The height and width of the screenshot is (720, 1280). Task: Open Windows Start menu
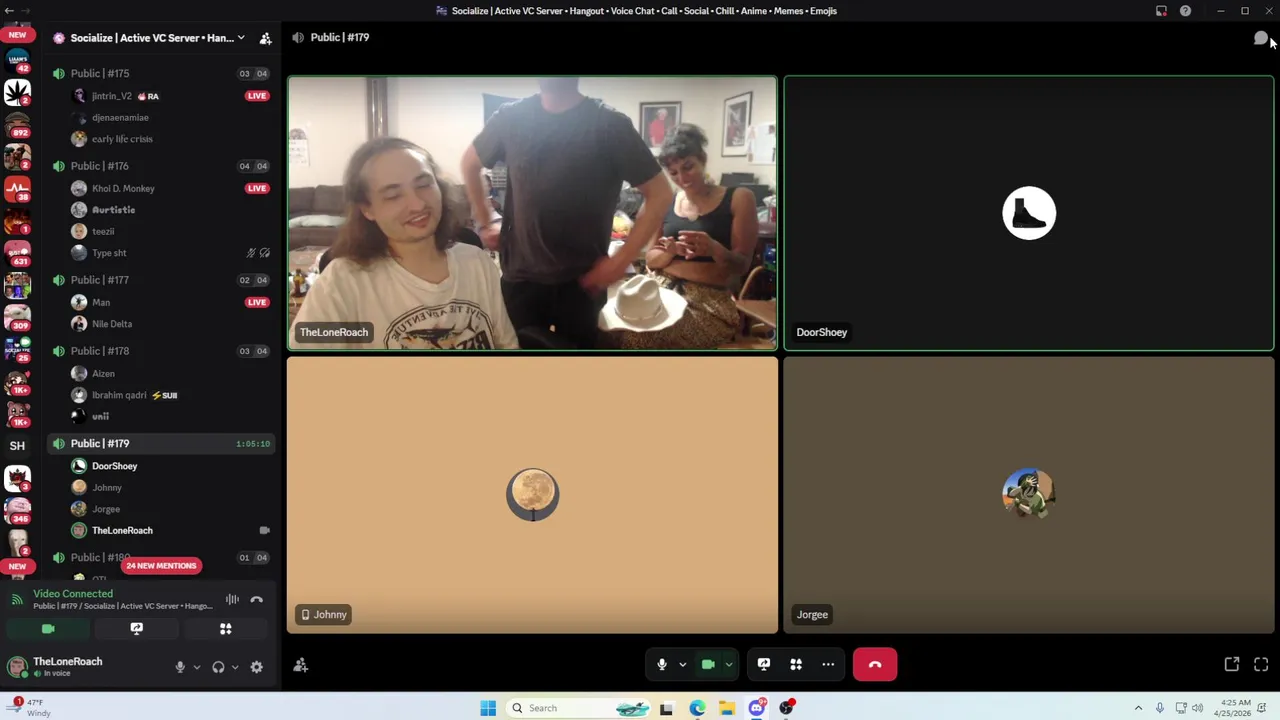tap(488, 708)
